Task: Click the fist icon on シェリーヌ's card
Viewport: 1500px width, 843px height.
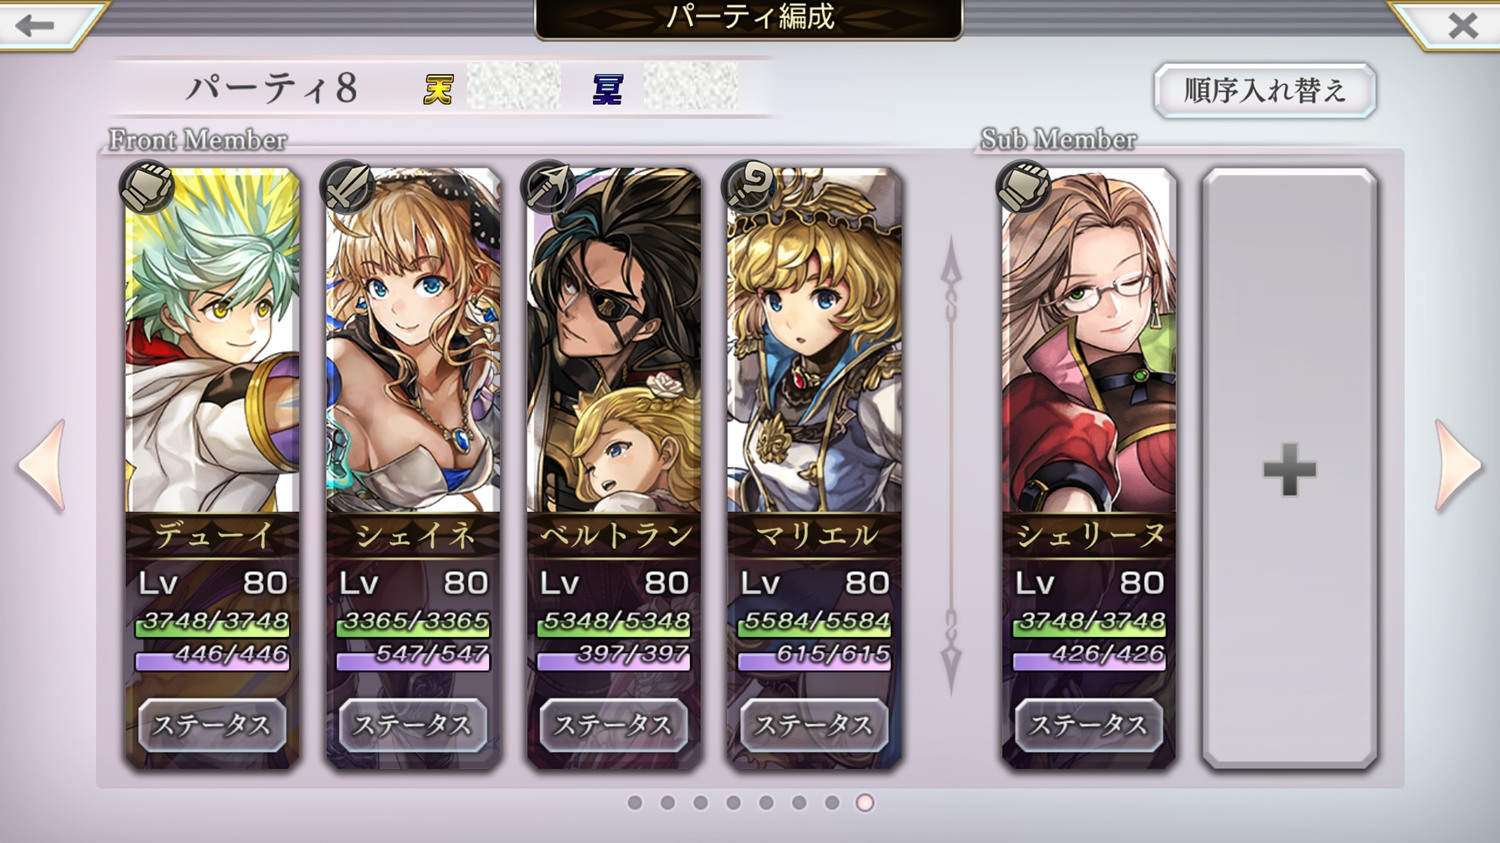Action: coord(1023,187)
